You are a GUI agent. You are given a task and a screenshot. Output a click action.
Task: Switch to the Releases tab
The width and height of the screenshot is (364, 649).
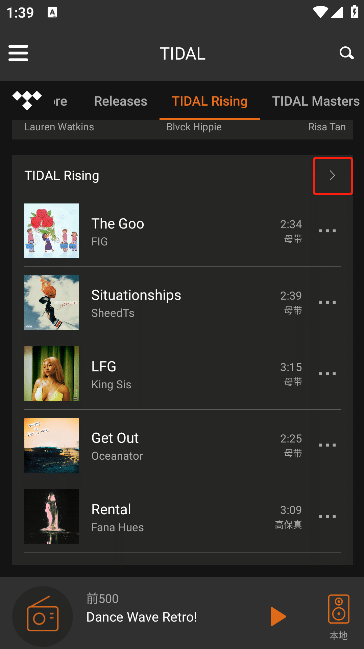pyautogui.click(x=121, y=101)
